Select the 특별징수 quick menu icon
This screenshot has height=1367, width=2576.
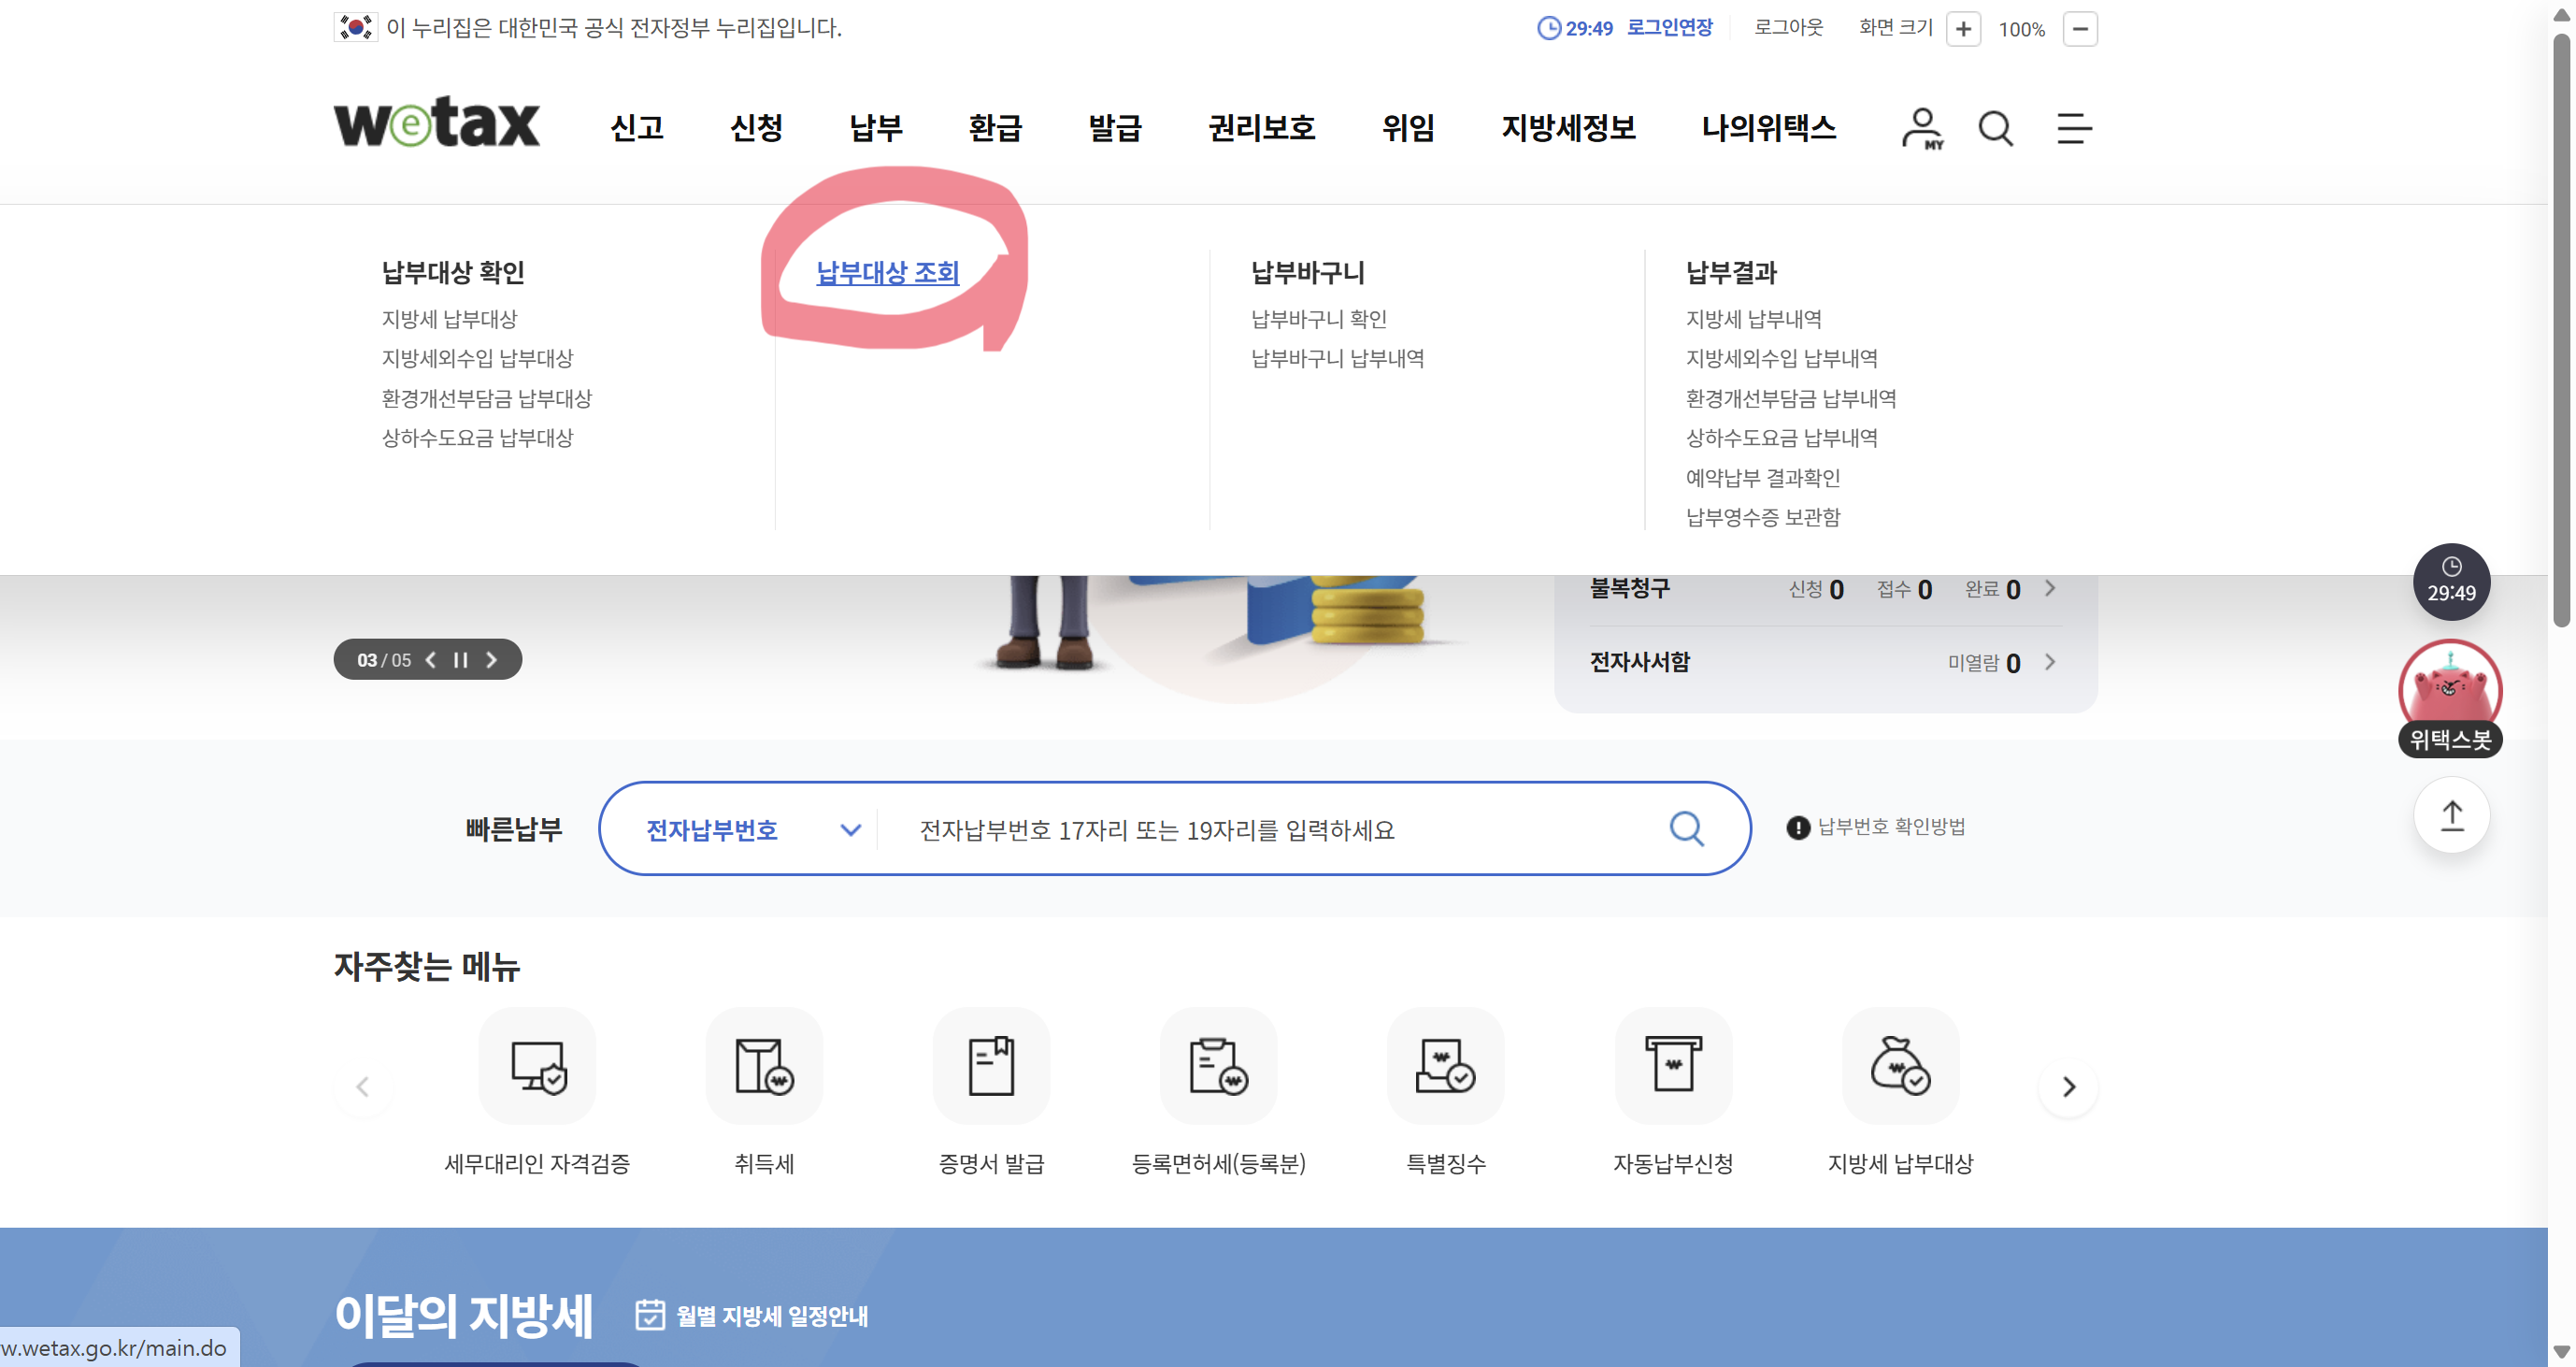pyautogui.click(x=1446, y=1065)
